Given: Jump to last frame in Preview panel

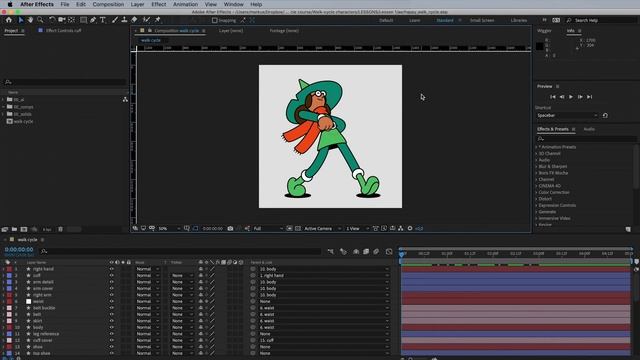Looking at the screenshot, I should click(x=589, y=97).
